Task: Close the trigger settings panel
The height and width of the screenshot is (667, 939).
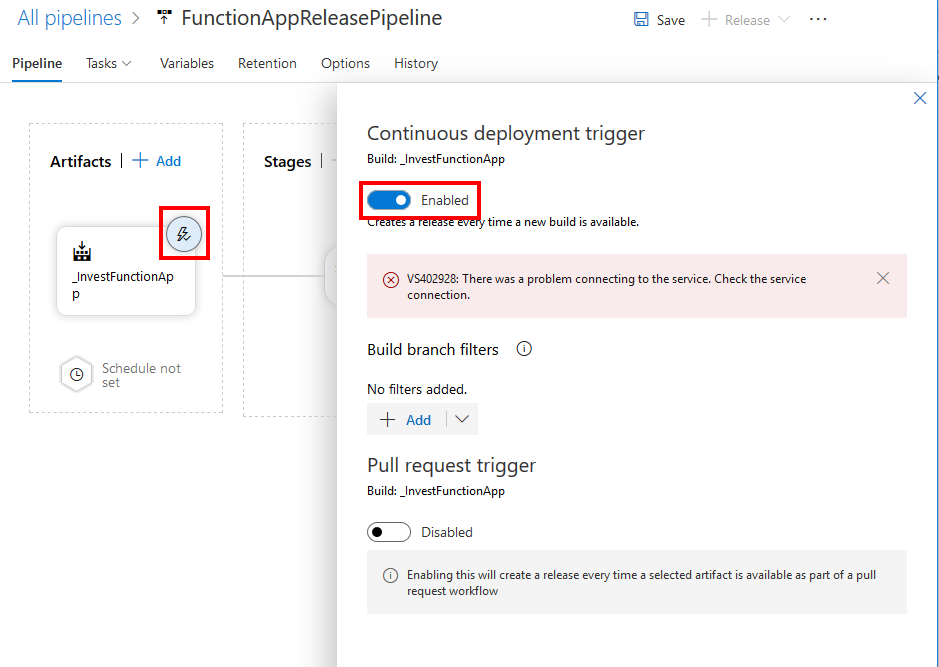Action: pyautogui.click(x=920, y=98)
